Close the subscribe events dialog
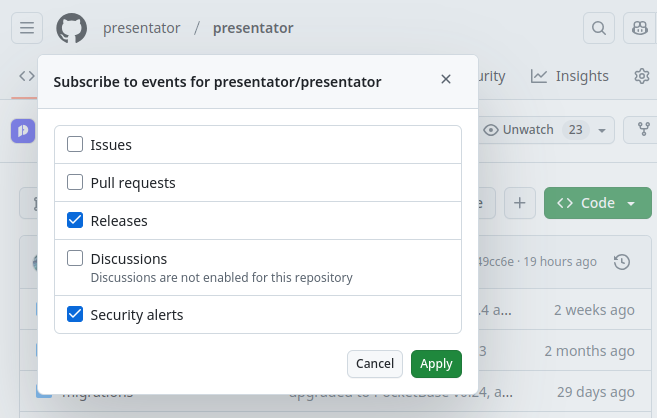657x418 pixels. click(x=446, y=79)
